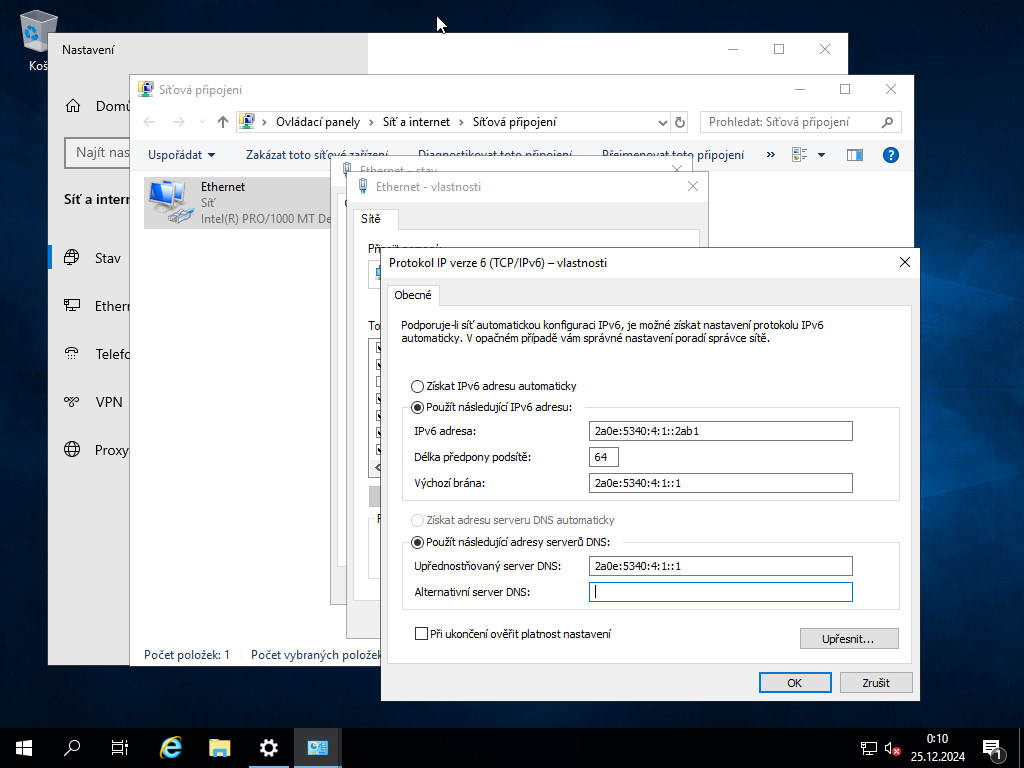Screen dimensions: 1024x768
Task: Click the Alternativní server DNS input field
Action: 720,591
